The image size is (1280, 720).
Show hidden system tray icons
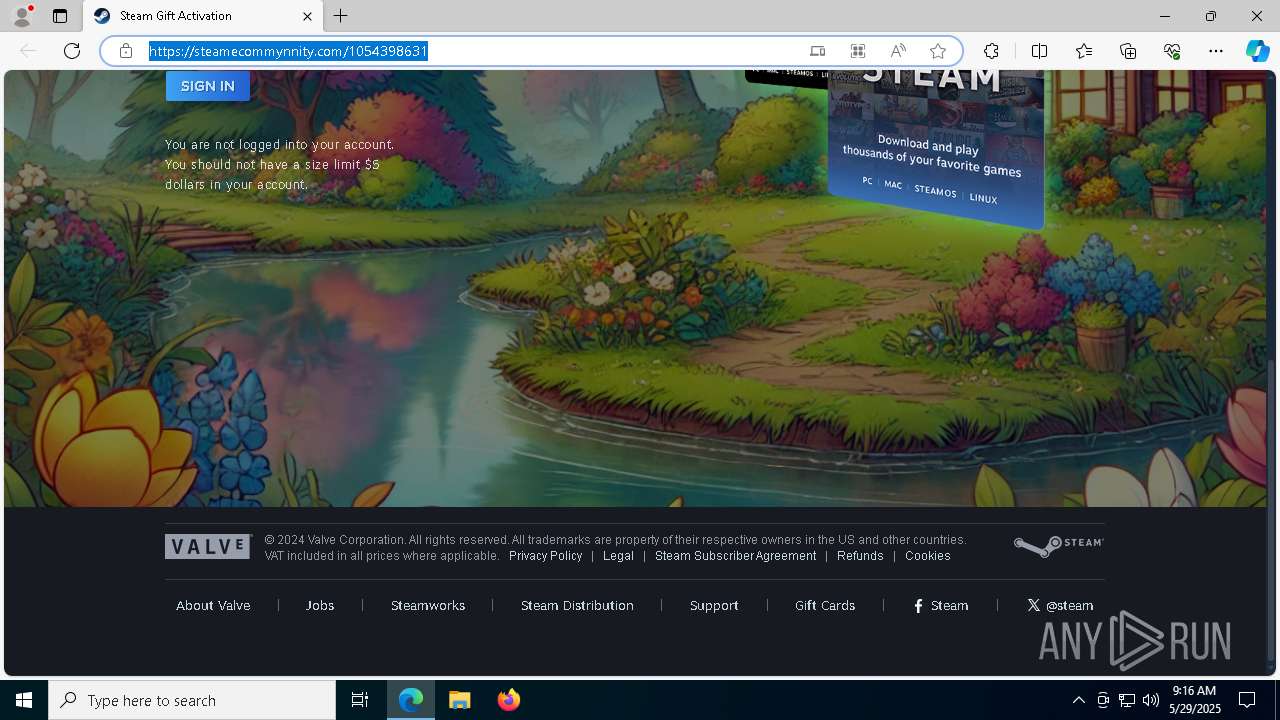(x=1078, y=700)
